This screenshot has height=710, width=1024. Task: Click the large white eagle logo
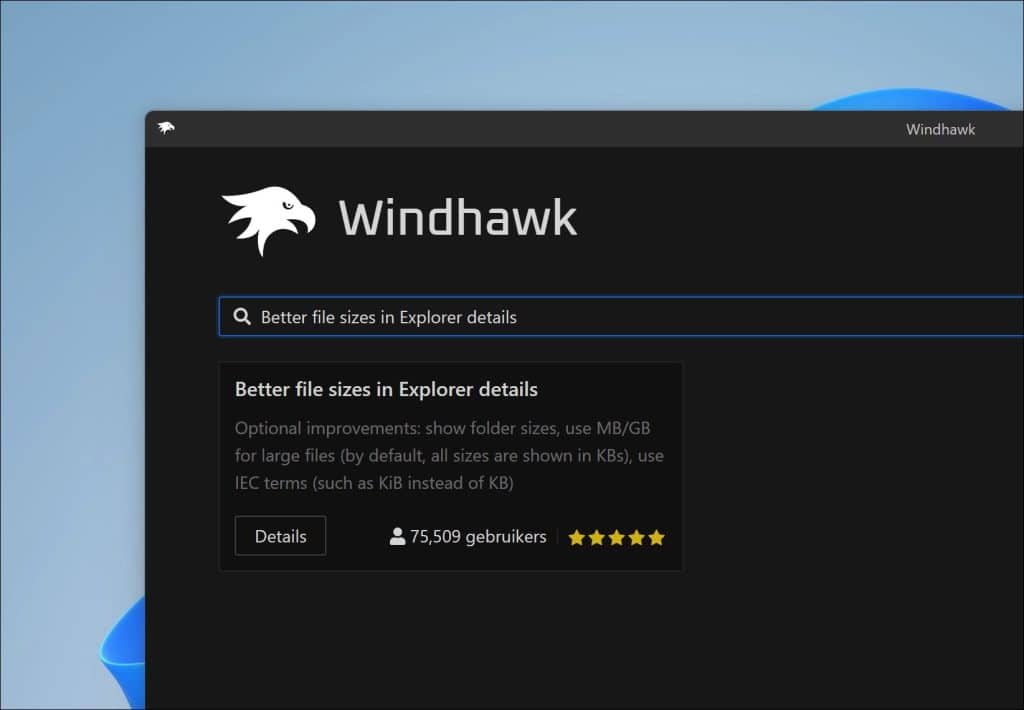pos(267,220)
